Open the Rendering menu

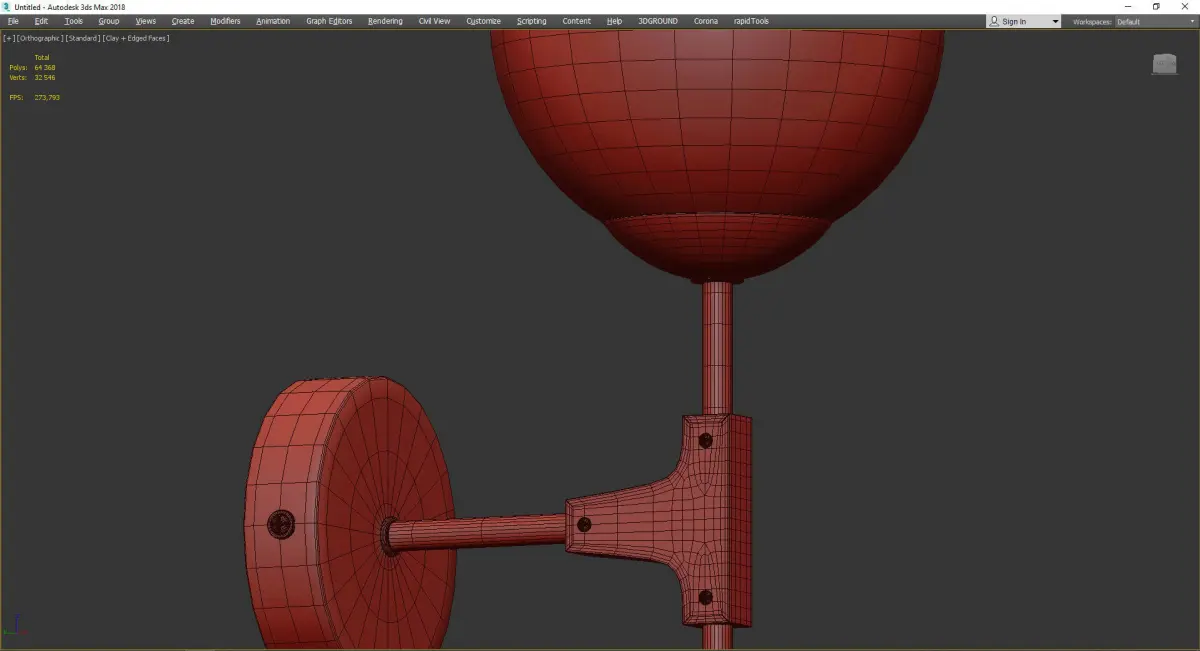point(385,21)
